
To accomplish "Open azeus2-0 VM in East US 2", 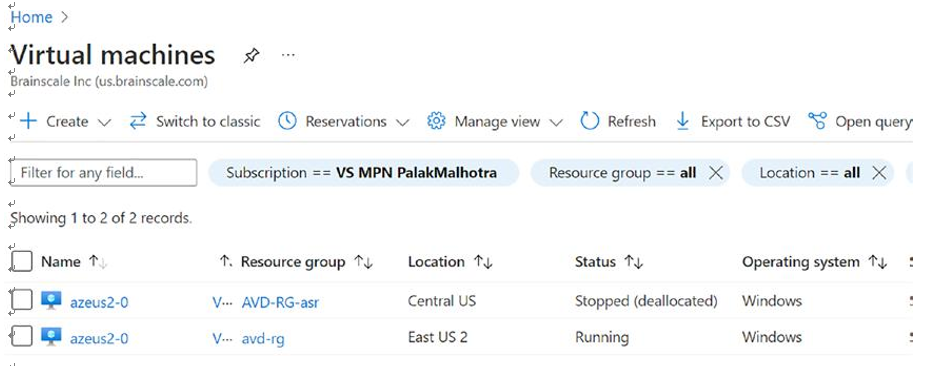I will point(99,339).
